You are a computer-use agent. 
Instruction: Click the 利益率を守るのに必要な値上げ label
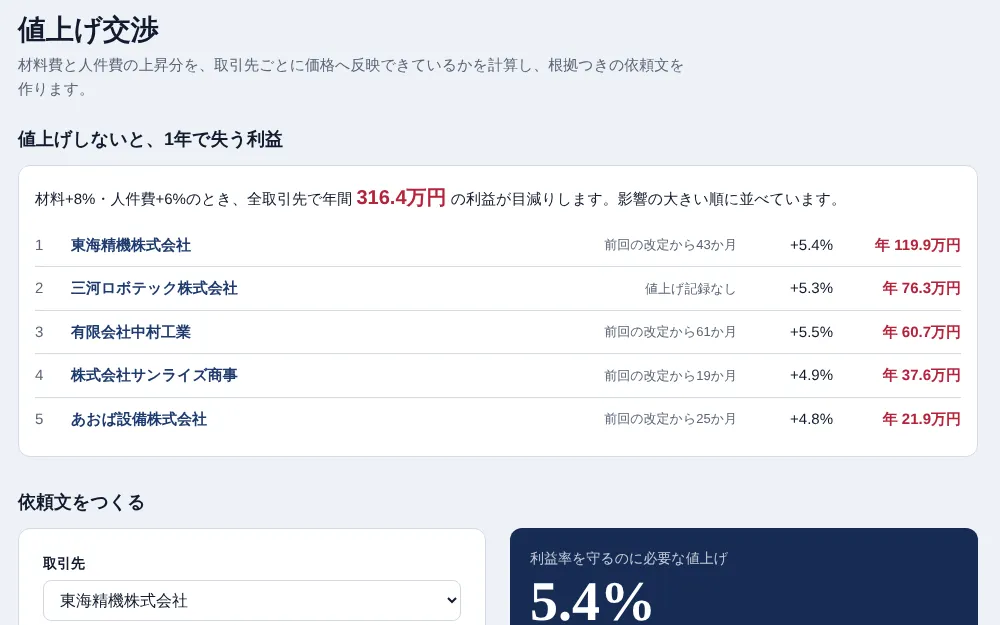point(628,559)
